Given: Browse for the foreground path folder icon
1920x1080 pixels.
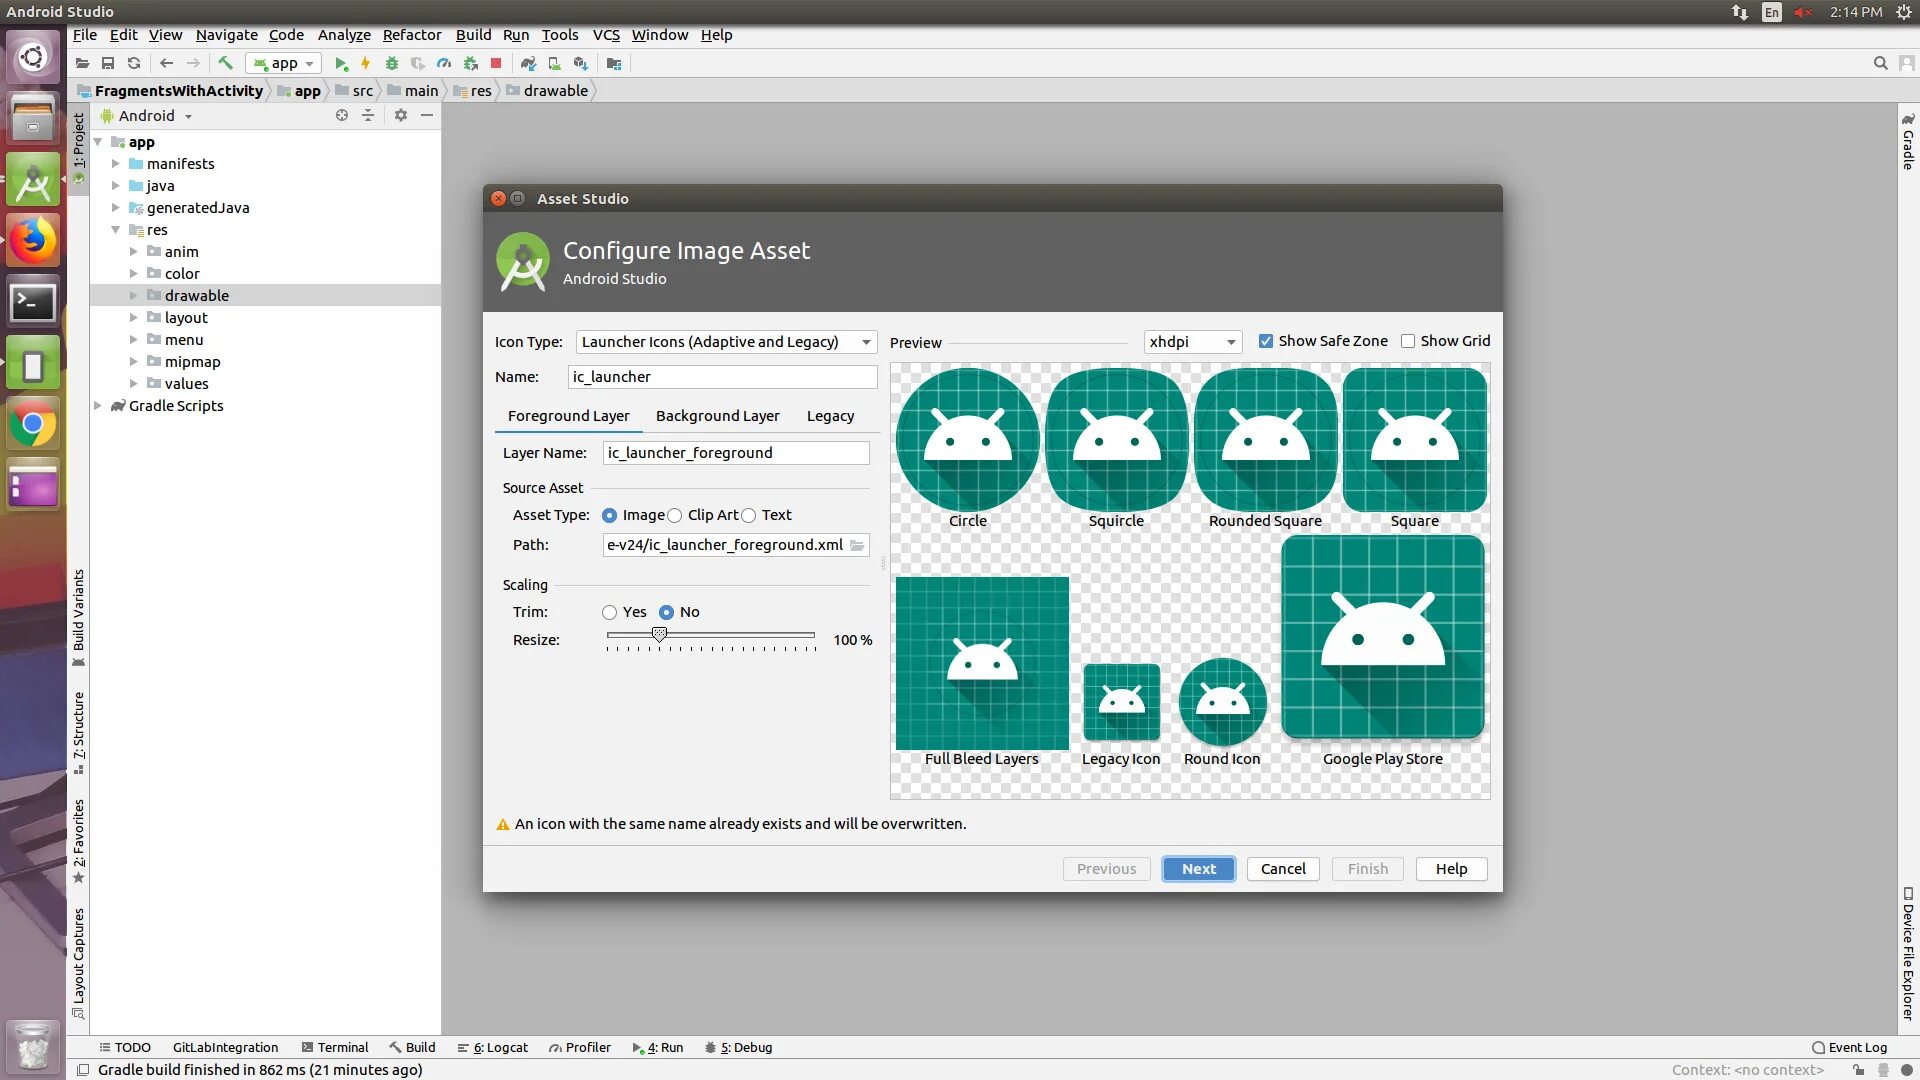Looking at the screenshot, I should point(857,545).
